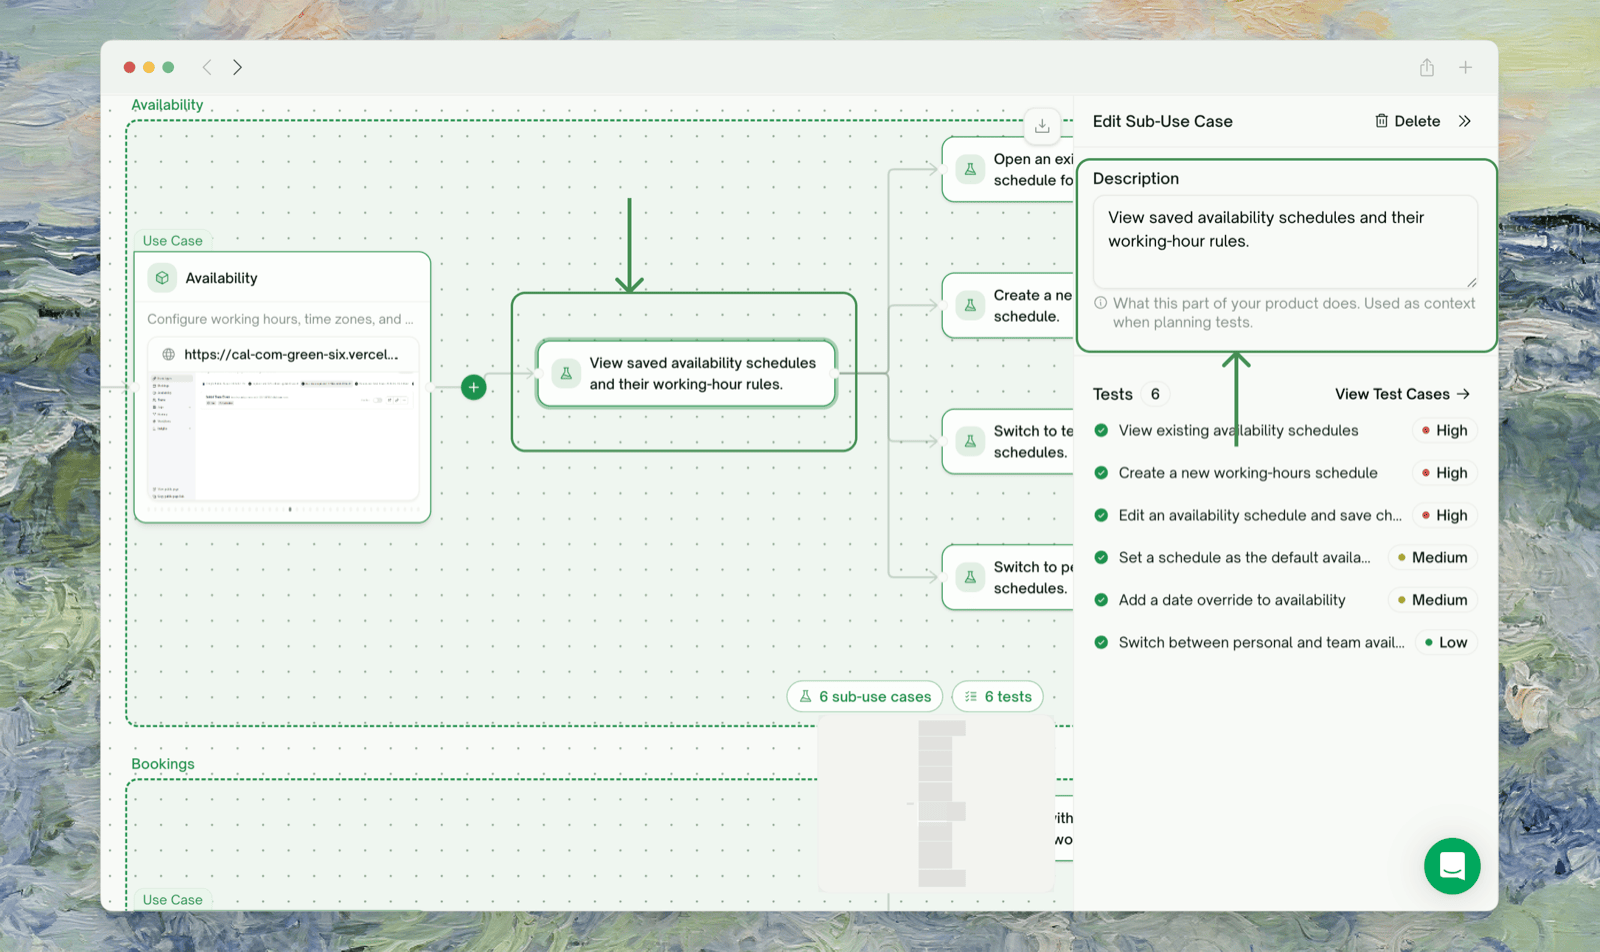1600x952 pixels.
Task: Click the canvas minimap overview
Action: (936, 803)
